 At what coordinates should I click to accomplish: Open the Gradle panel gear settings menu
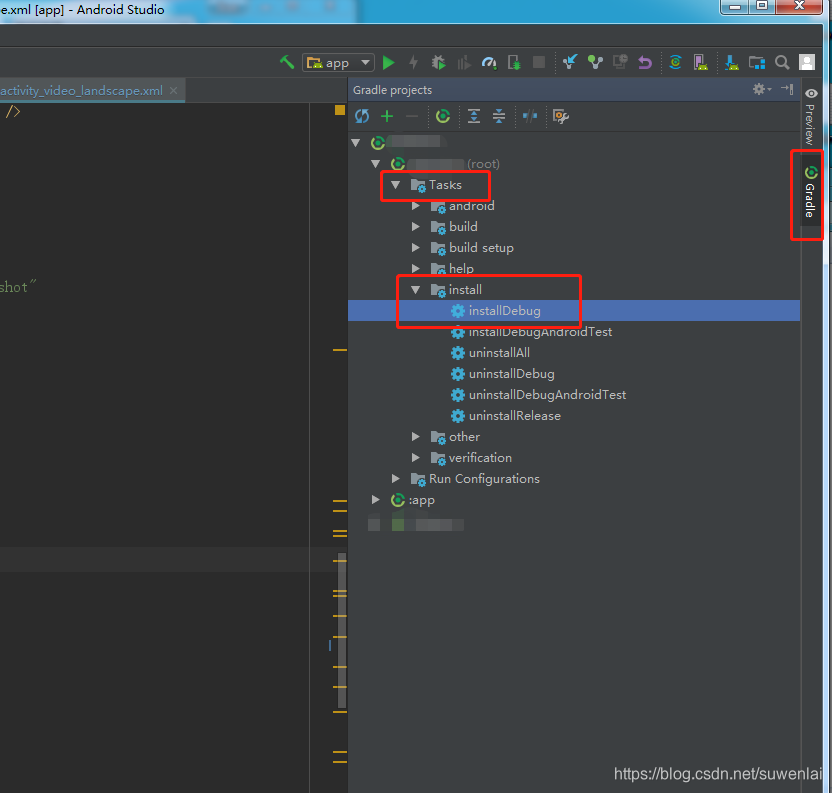762,89
